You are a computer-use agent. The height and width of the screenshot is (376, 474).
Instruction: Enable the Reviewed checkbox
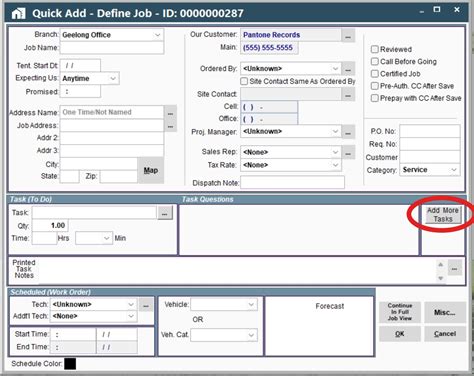click(x=375, y=49)
